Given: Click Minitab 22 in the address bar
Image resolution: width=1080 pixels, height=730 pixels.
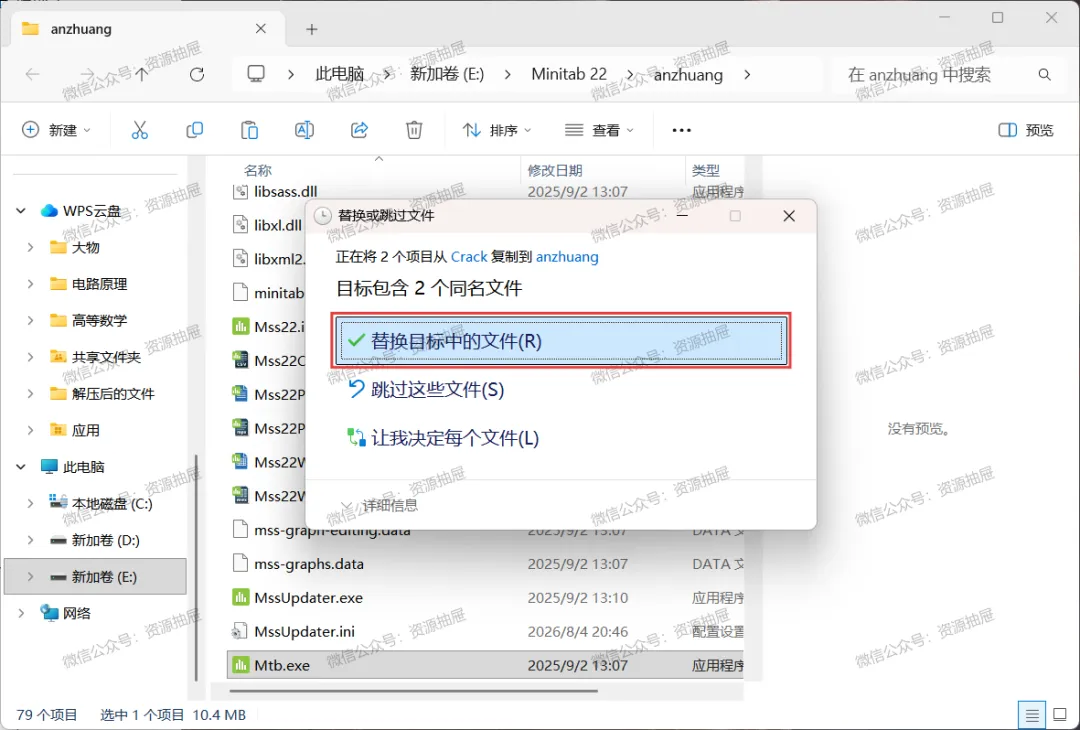Looking at the screenshot, I should (569, 74).
